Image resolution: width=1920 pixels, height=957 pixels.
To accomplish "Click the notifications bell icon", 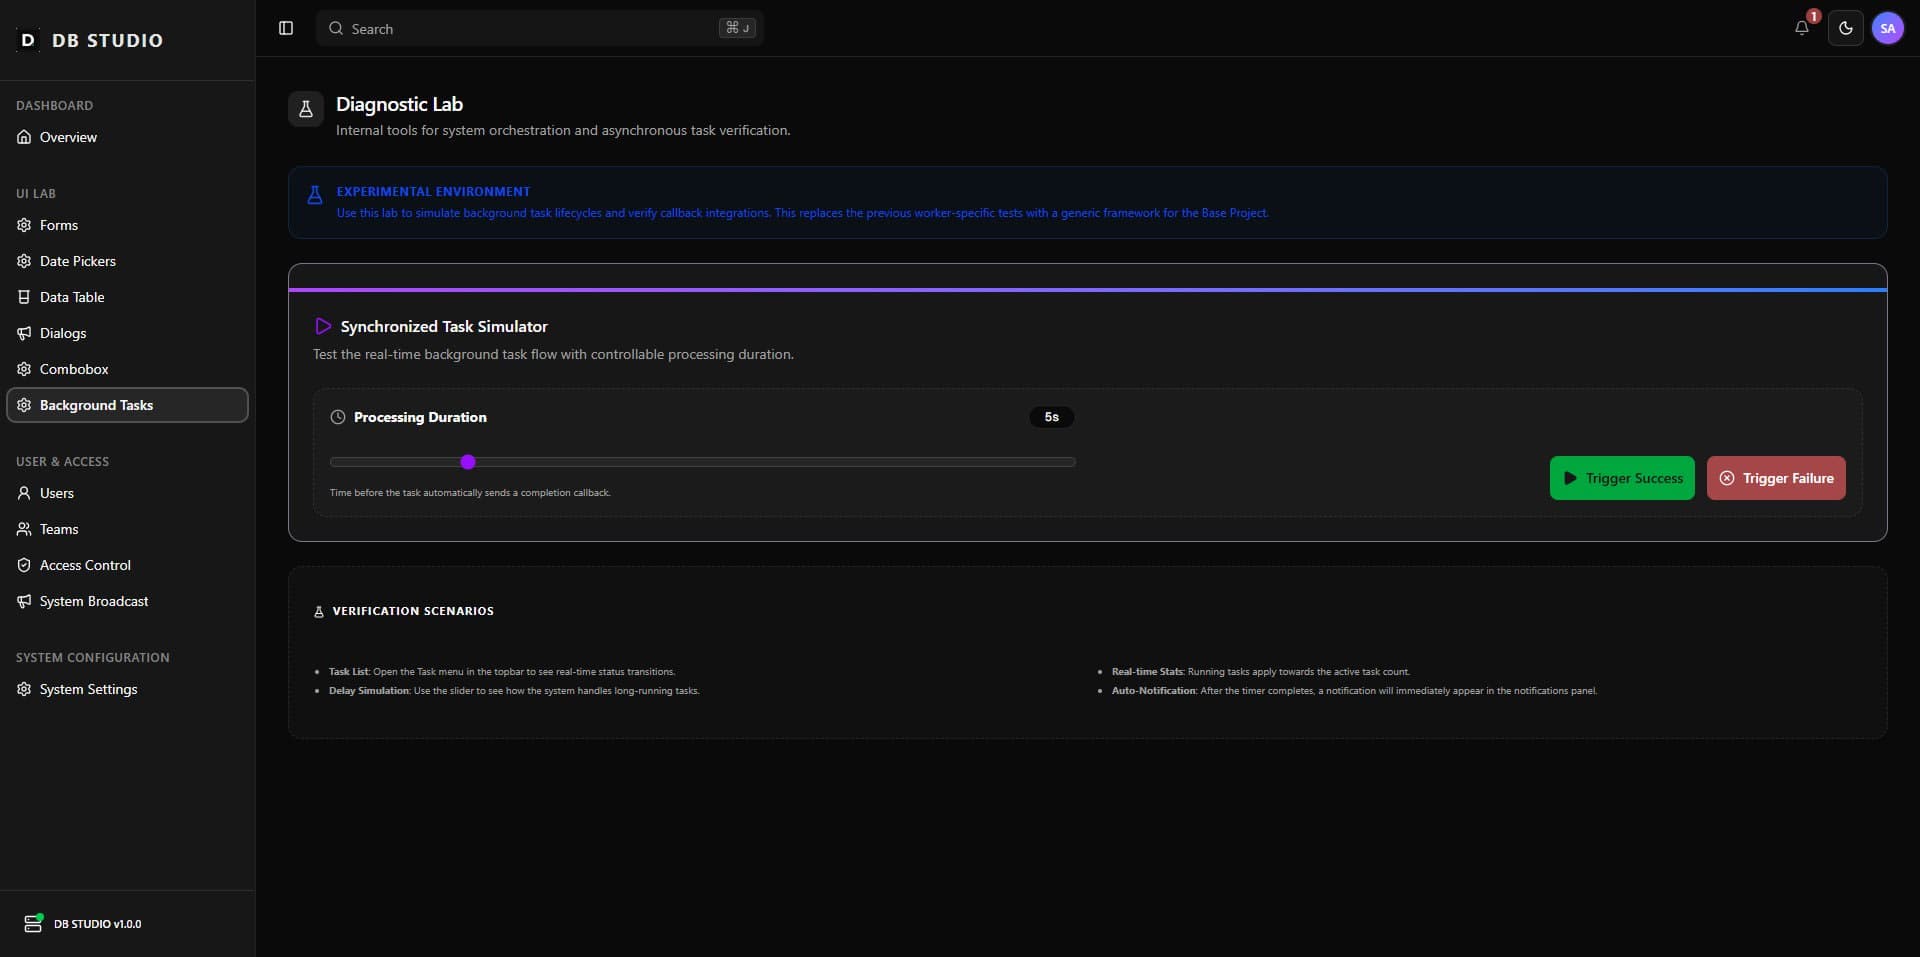I will pos(1801,28).
